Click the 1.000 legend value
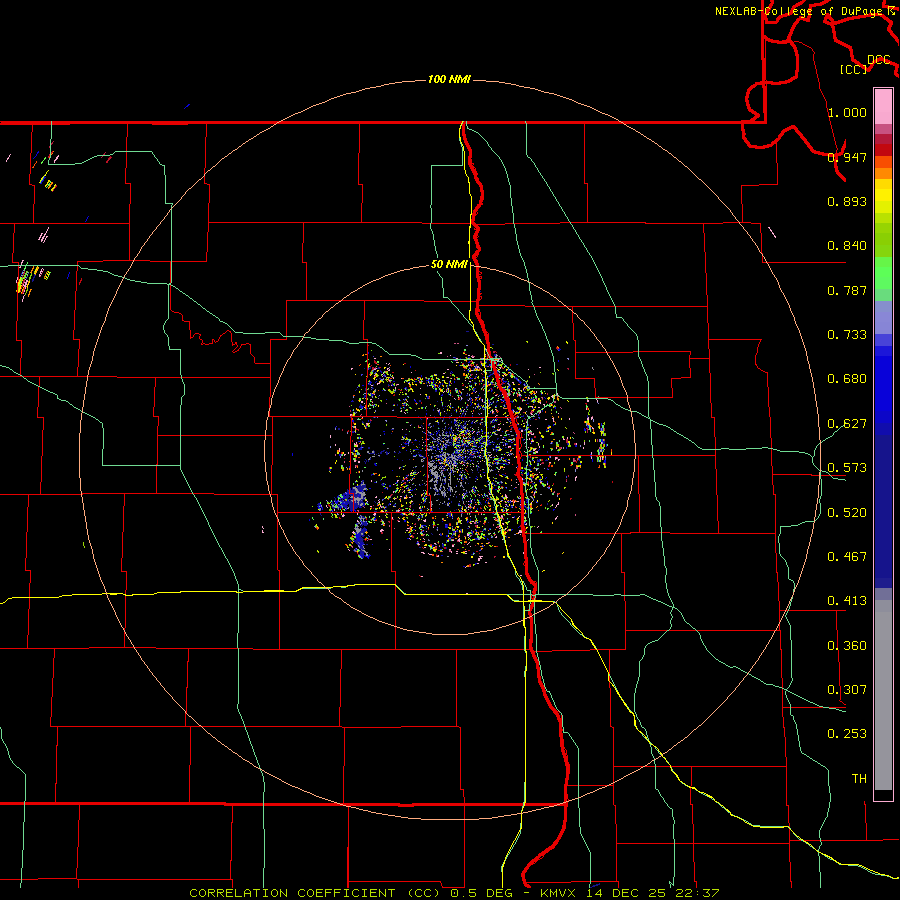The height and width of the screenshot is (900, 900). click(x=847, y=112)
